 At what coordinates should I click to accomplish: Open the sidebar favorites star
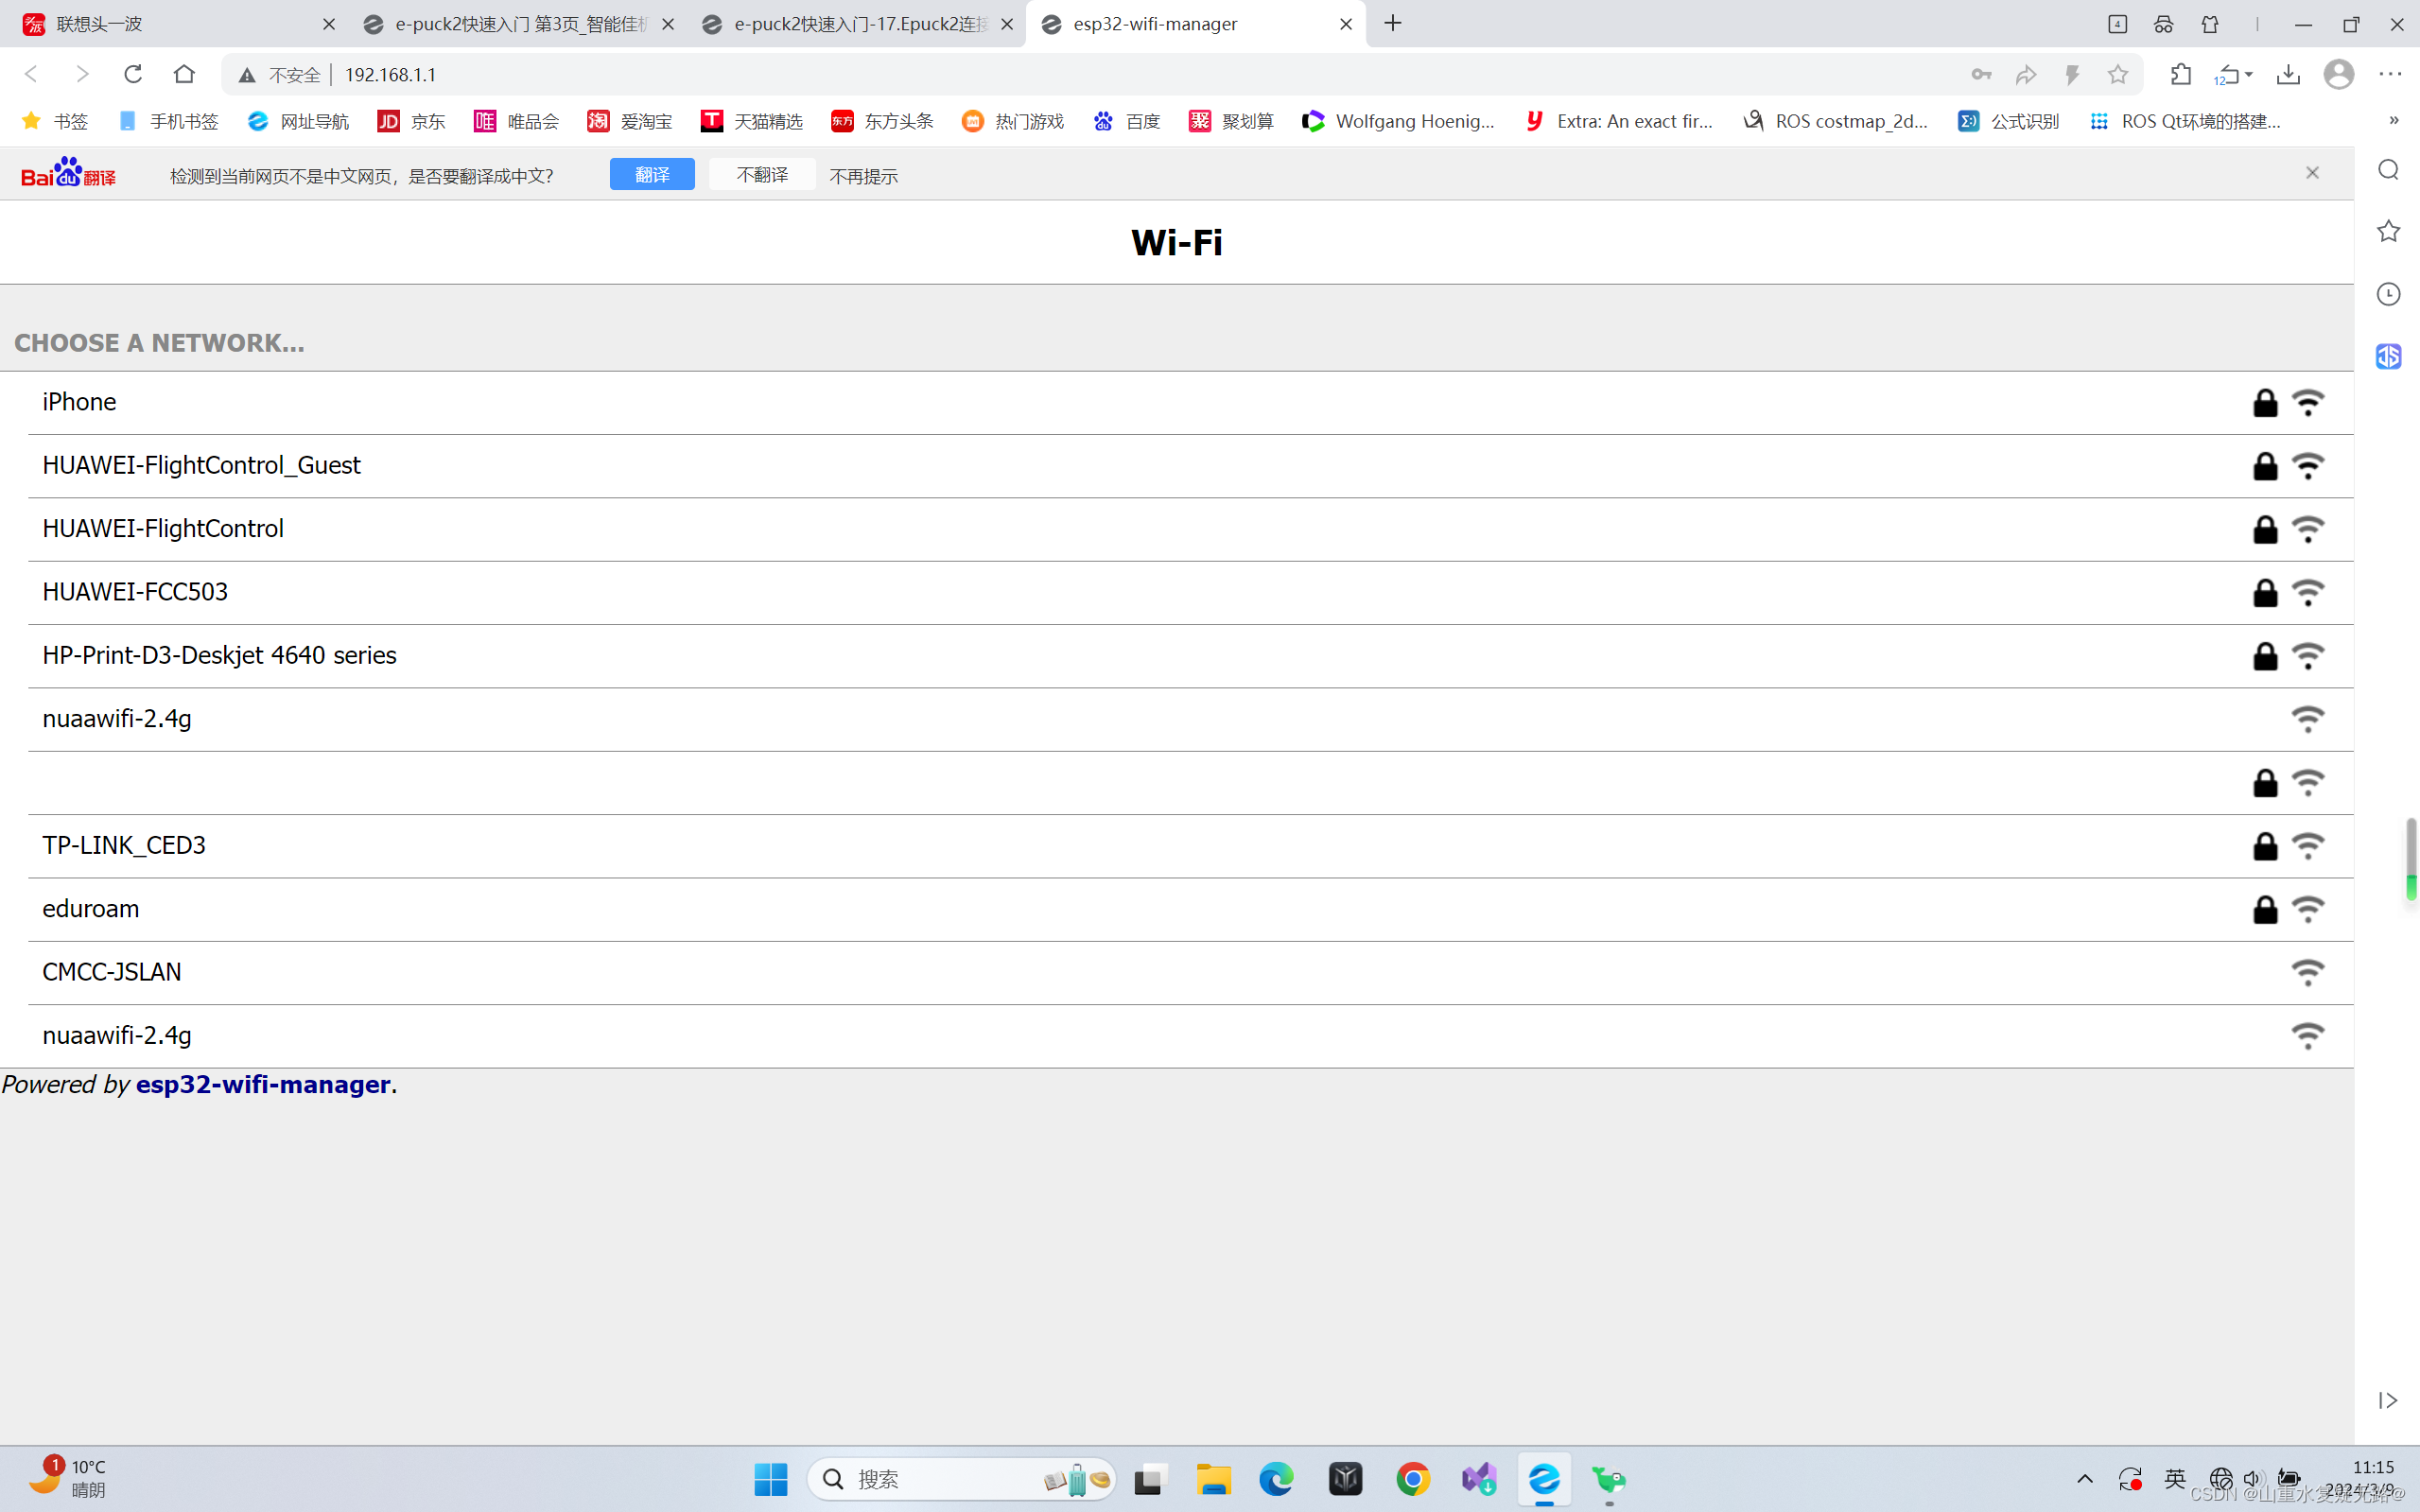(2388, 231)
